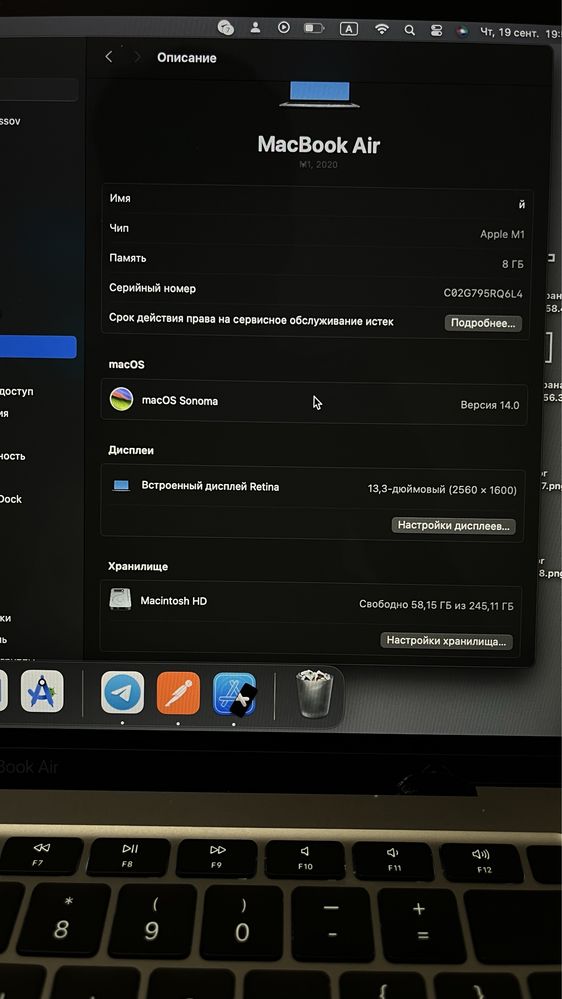The height and width of the screenshot is (999, 562).
Task: Click the 'Описание' window title
Action: pyautogui.click(x=187, y=58)
